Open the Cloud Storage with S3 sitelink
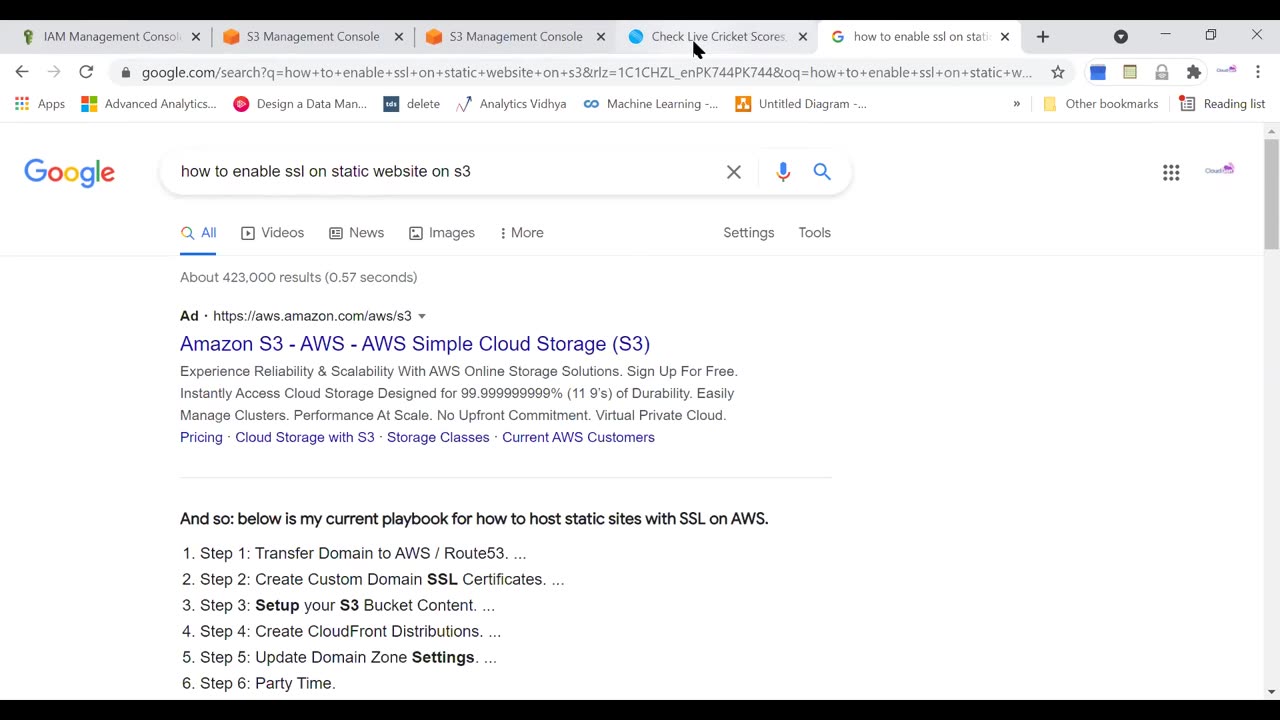The width and height of the screenshot is (1280, 720). click(305, 437)
